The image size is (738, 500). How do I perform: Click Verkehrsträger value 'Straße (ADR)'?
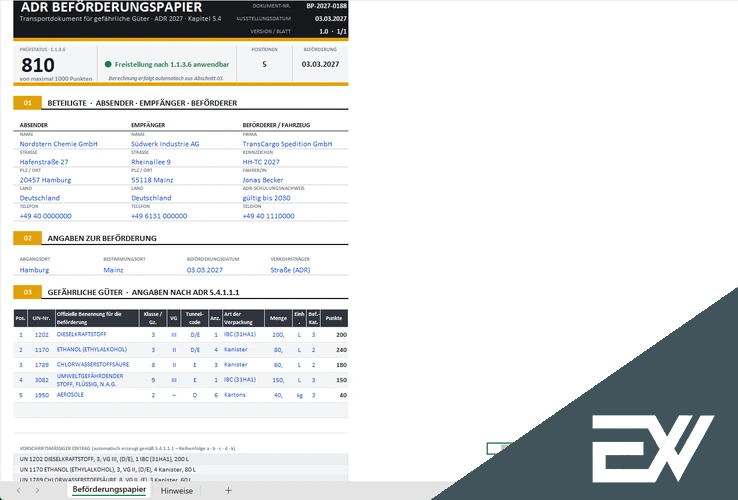pos(290,270)
